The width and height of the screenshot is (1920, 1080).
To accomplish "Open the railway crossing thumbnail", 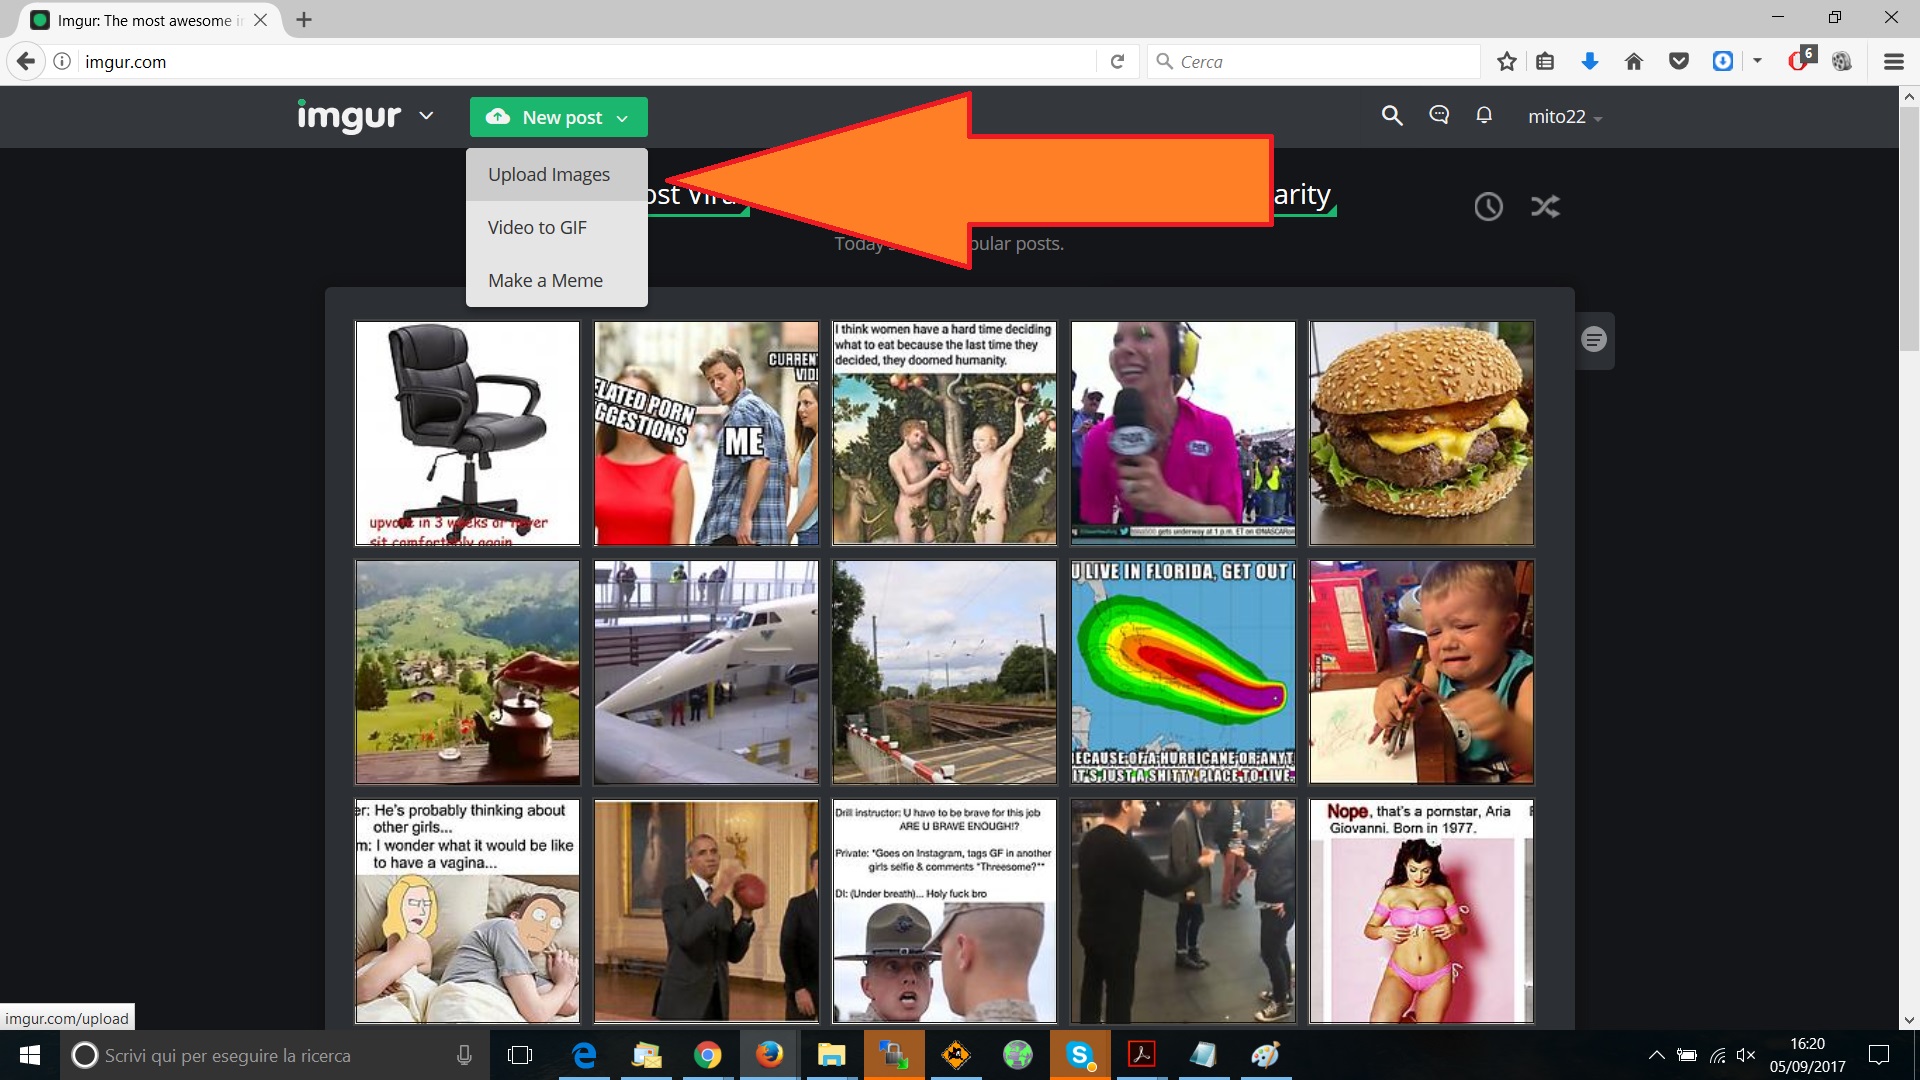I will 944,672.
